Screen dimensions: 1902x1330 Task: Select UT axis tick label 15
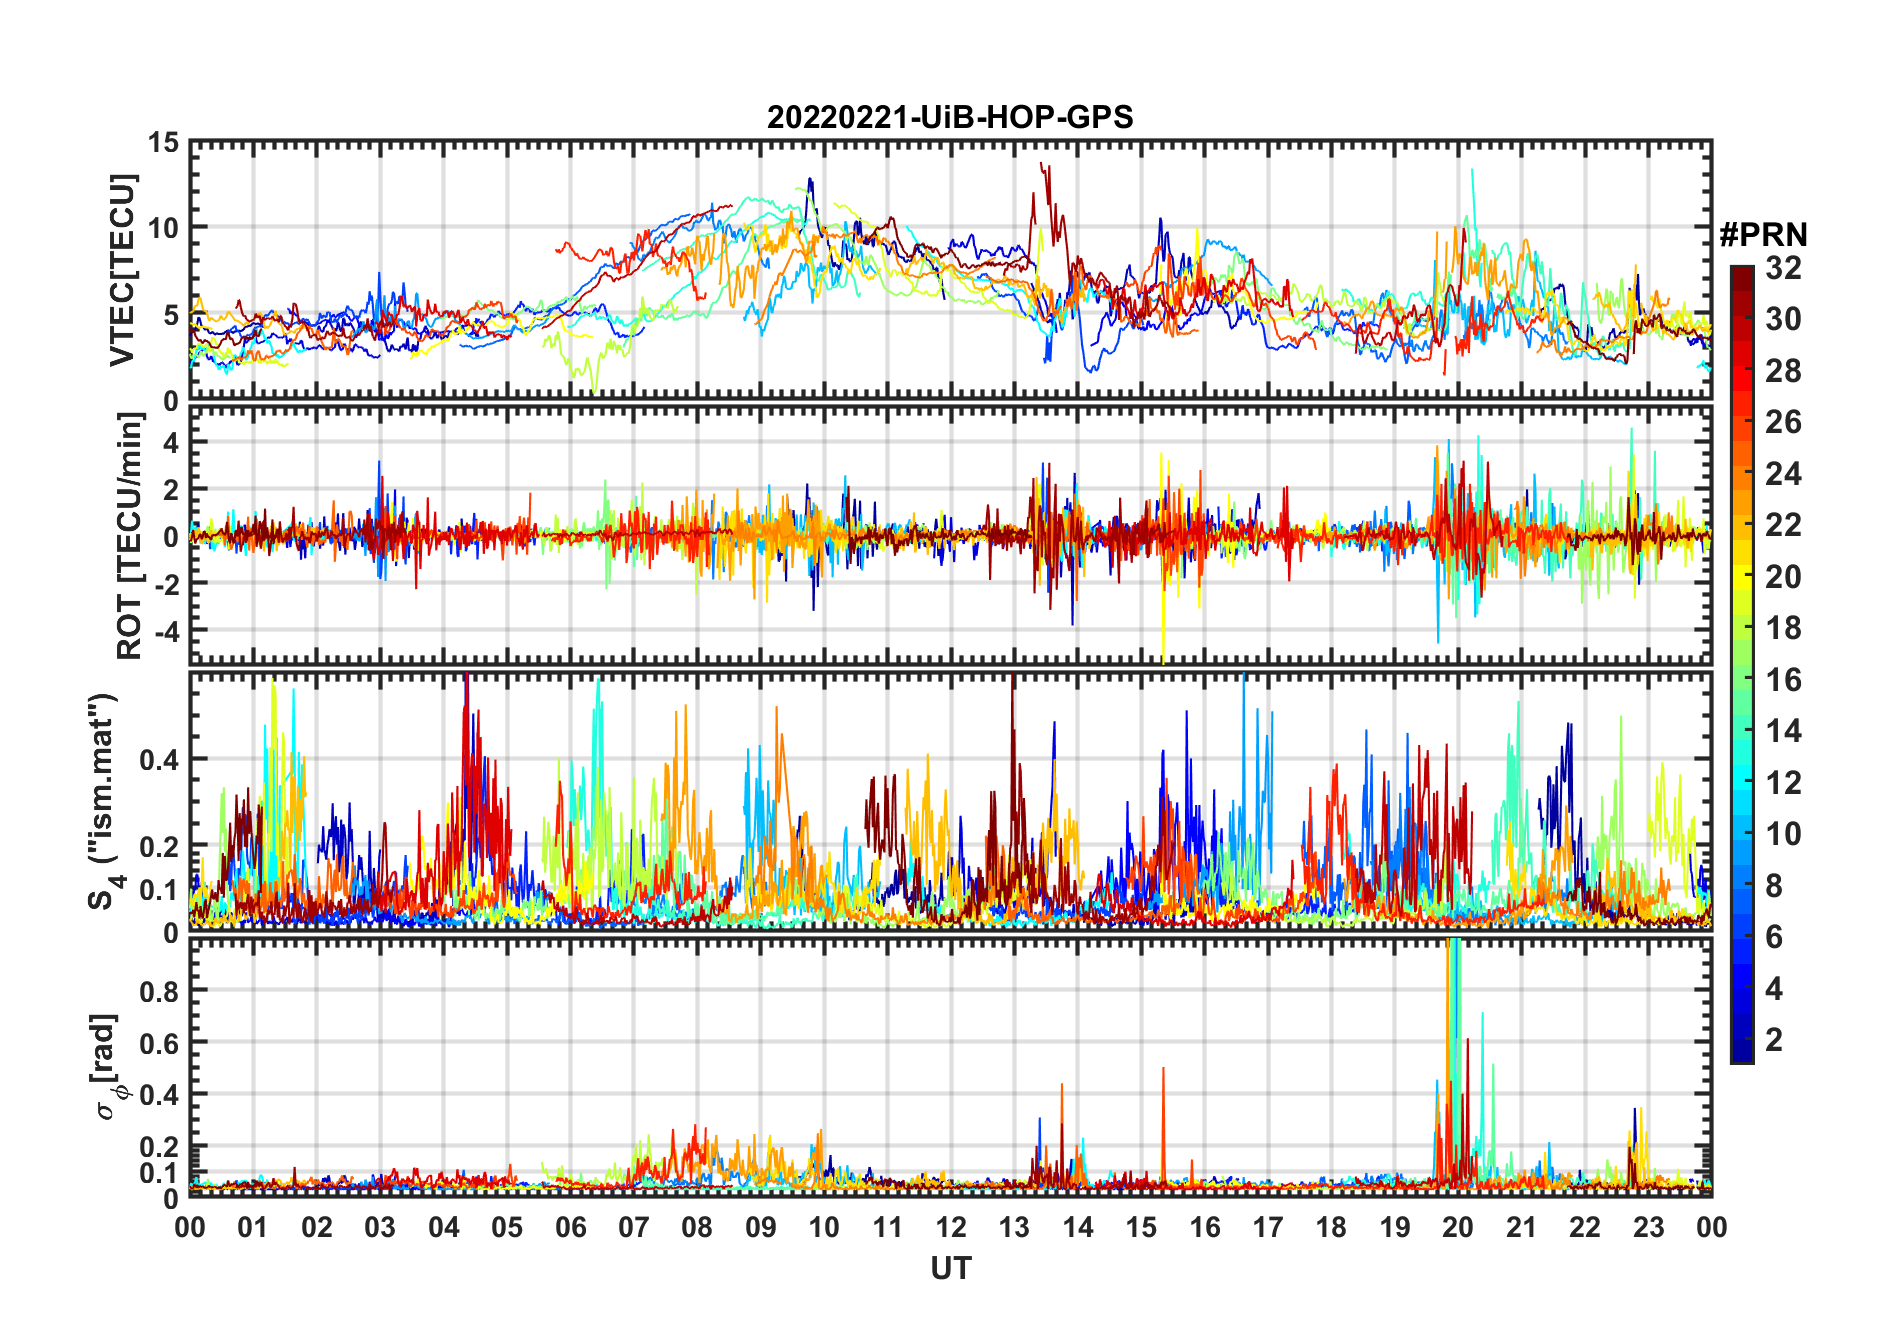point(1141,1227)
